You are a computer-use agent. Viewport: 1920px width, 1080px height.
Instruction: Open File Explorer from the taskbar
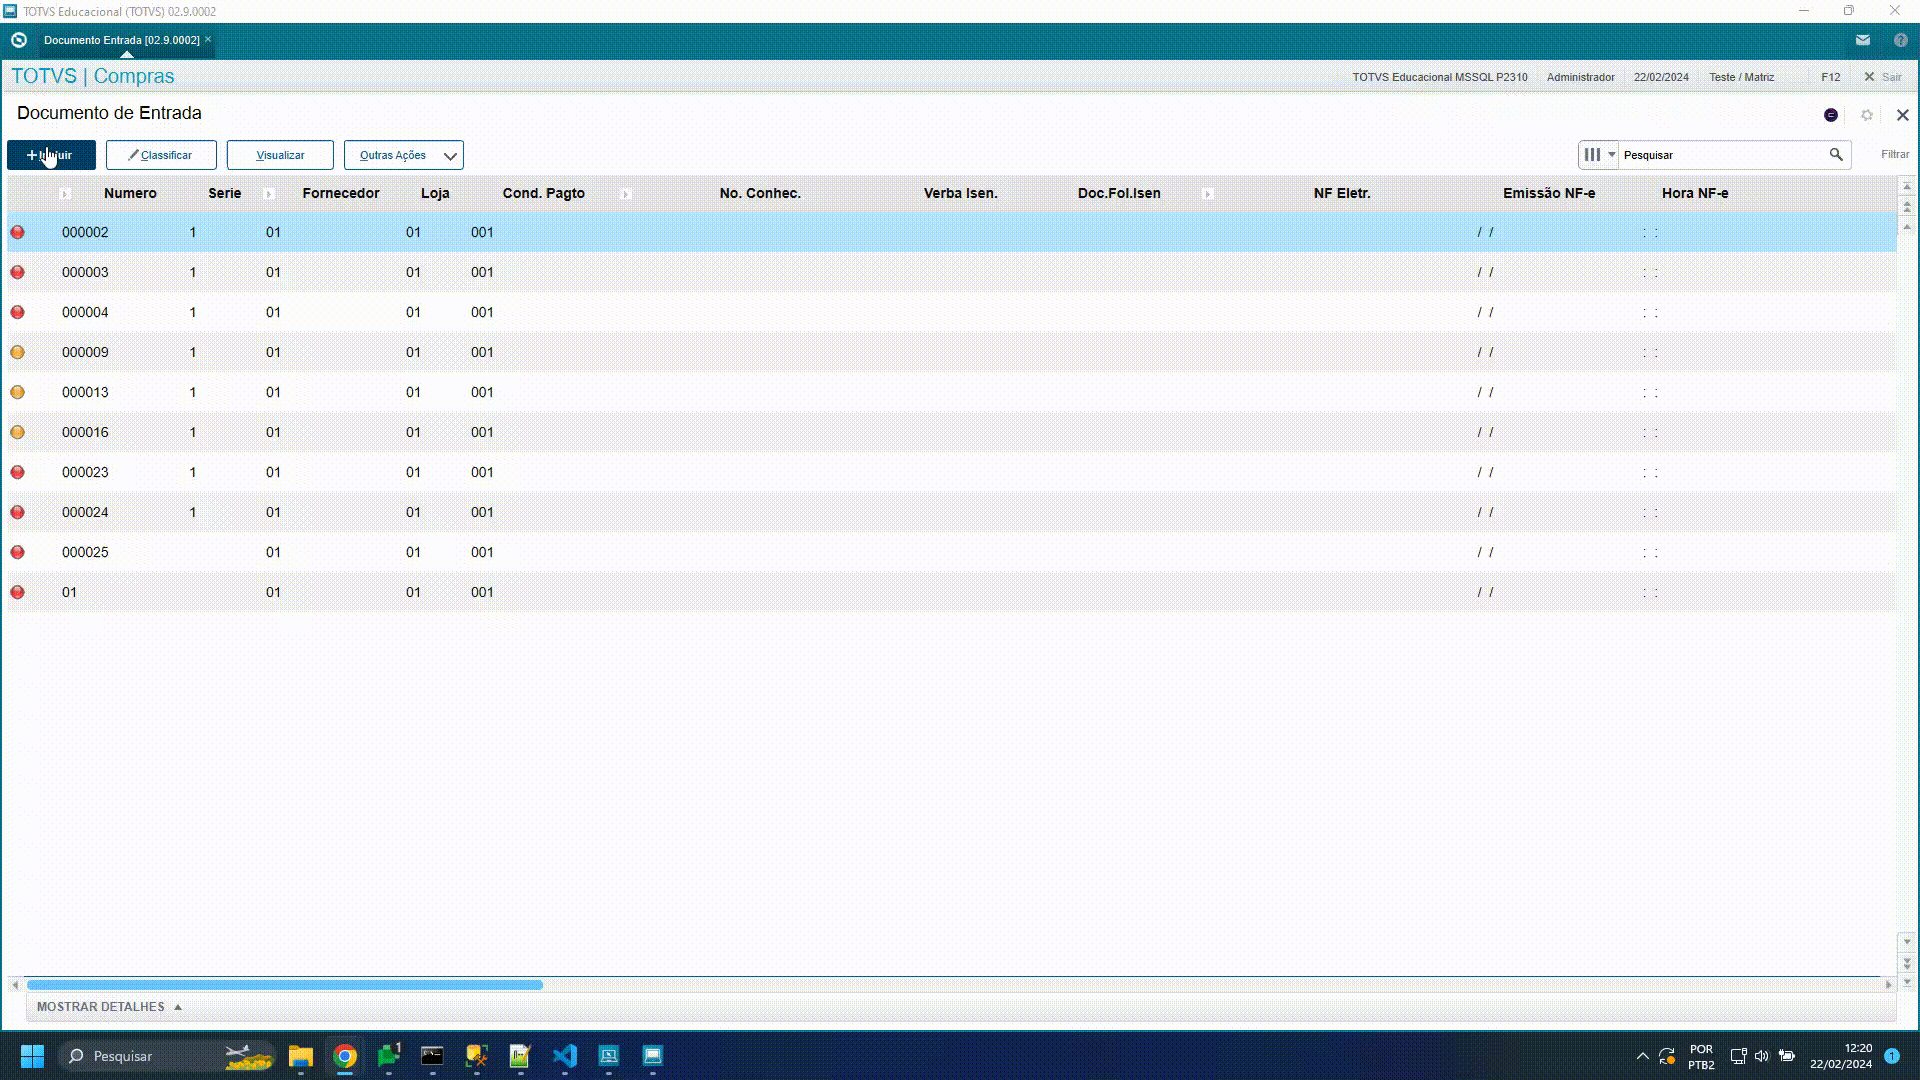(301, 1056)
